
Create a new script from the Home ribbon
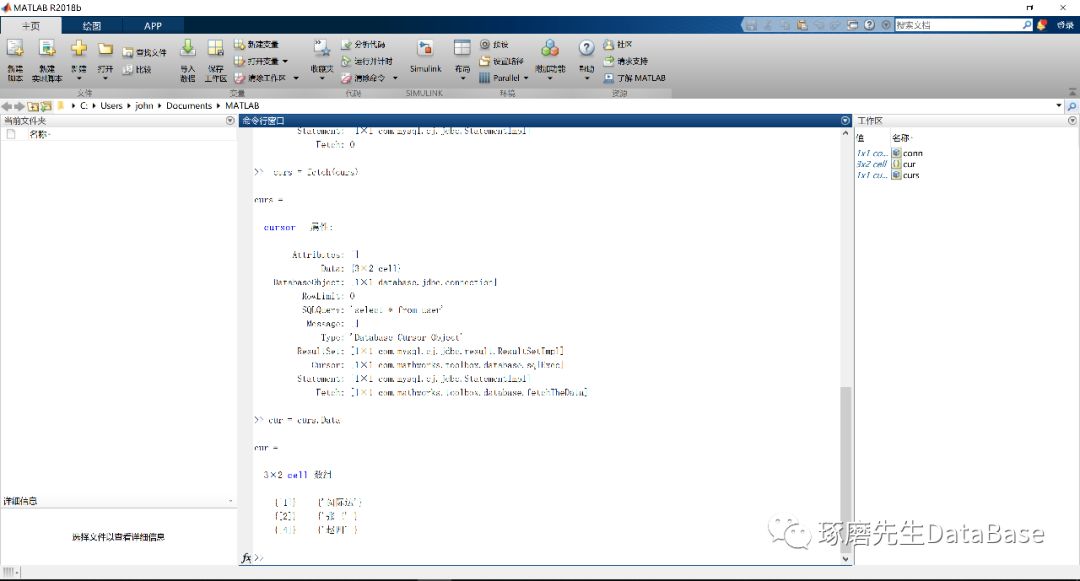pos(15,60)
